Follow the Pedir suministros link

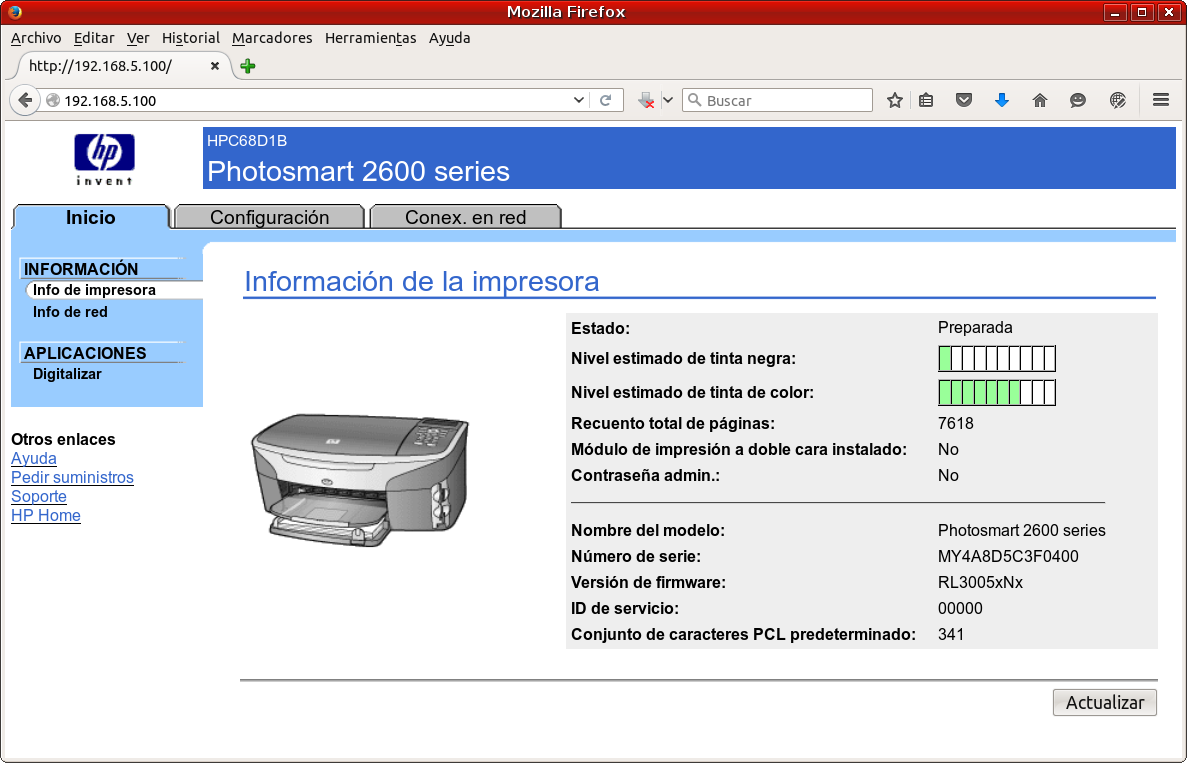coord(72,478)
